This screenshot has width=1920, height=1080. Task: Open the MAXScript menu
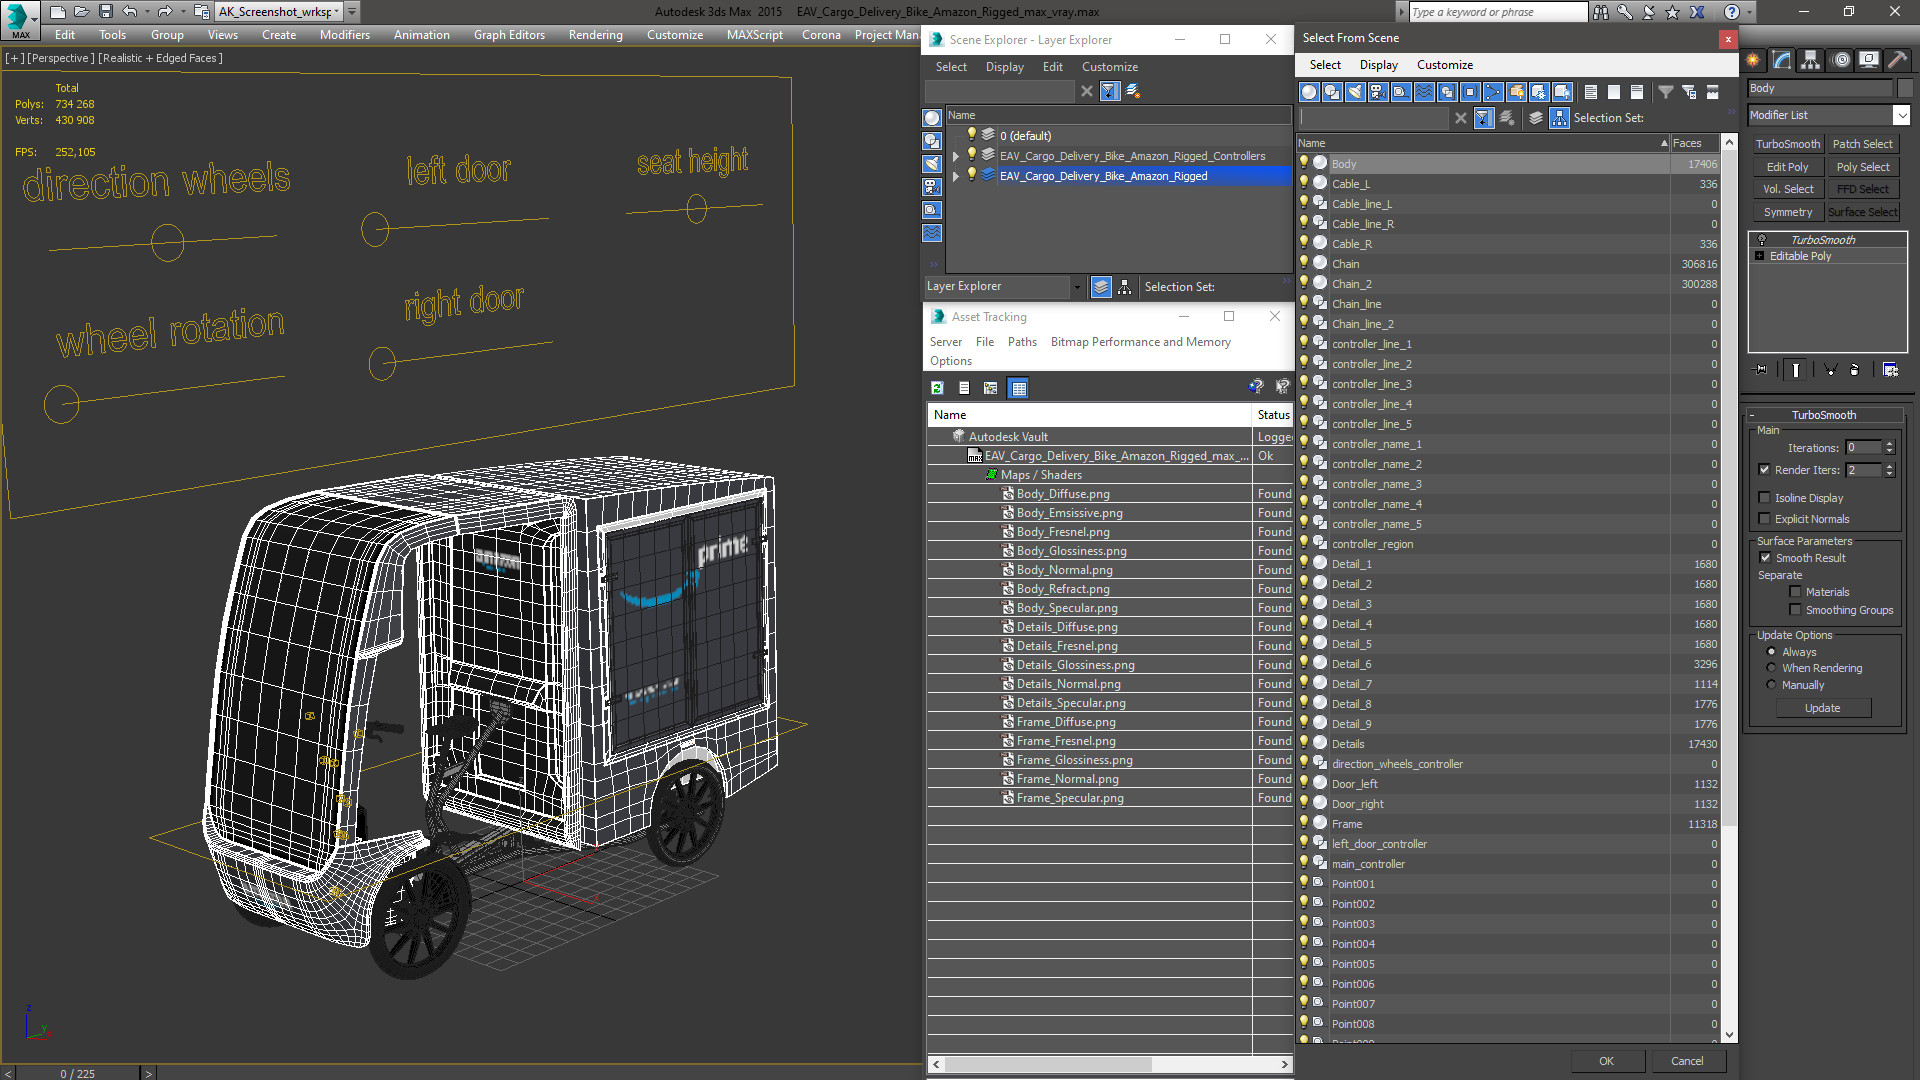[754, 35]
